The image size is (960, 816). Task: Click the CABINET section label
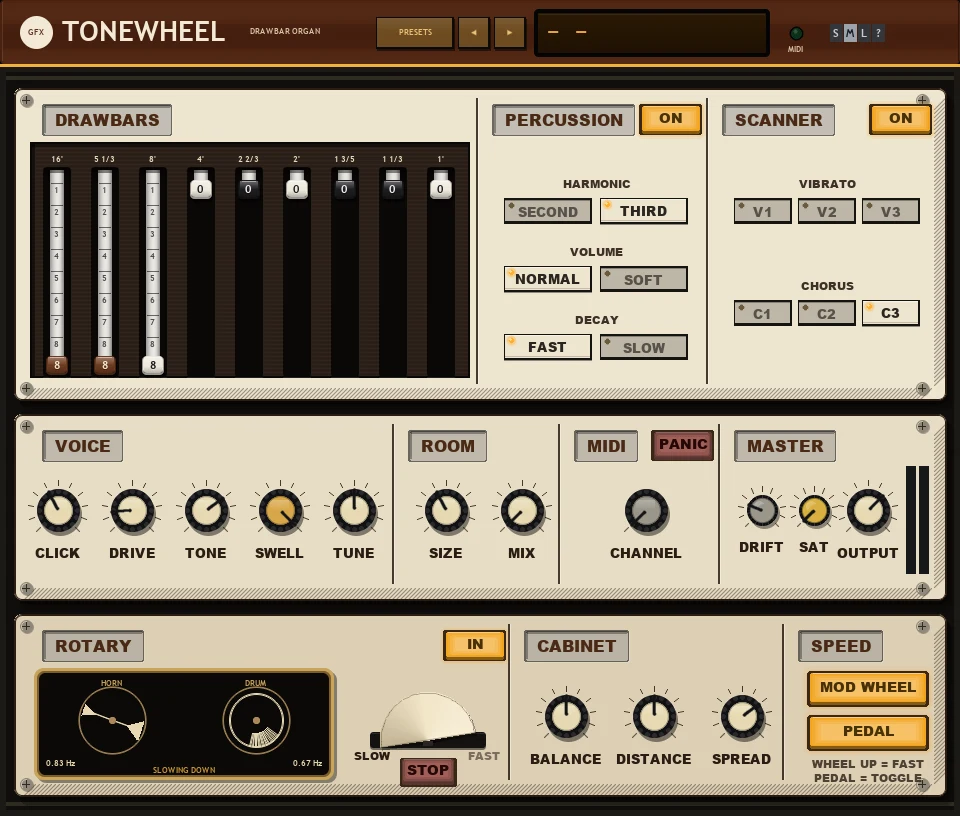point(576,646)
